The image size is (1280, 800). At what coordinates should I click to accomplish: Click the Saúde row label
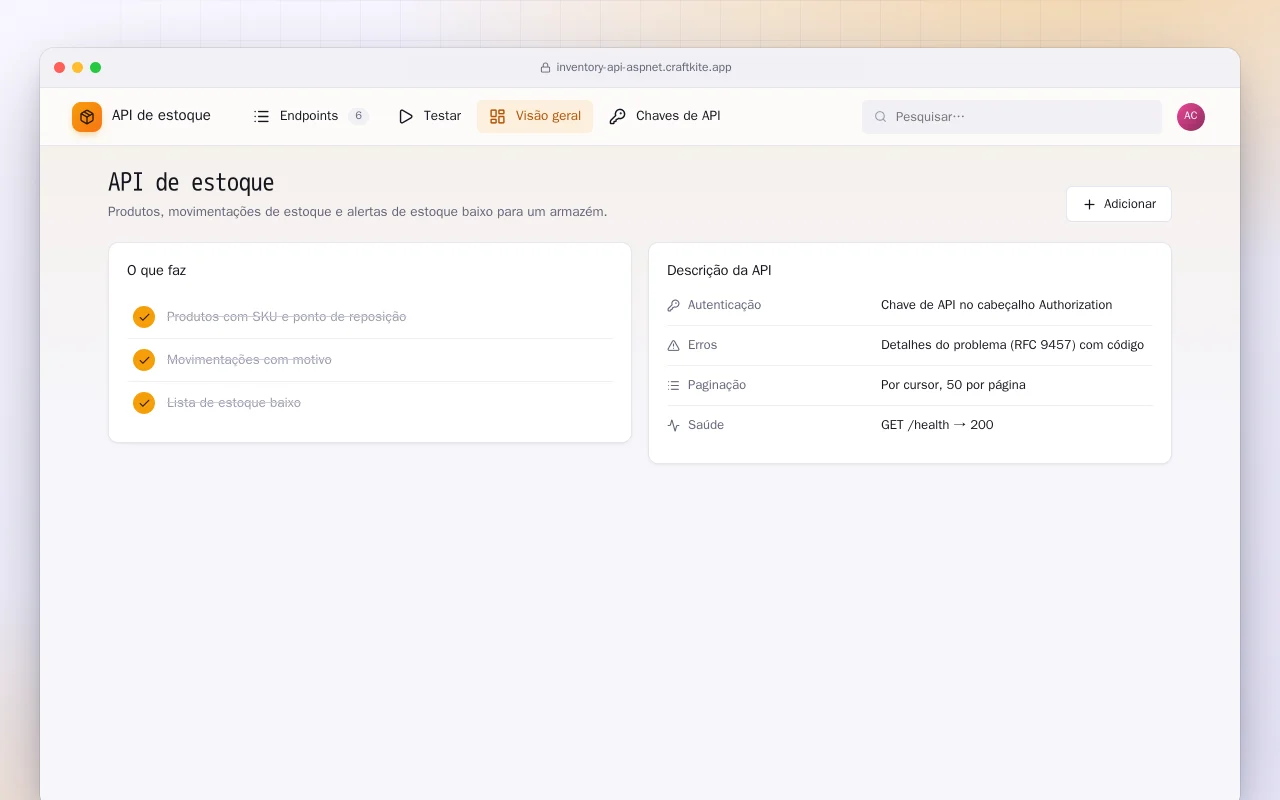pos(706,425)
